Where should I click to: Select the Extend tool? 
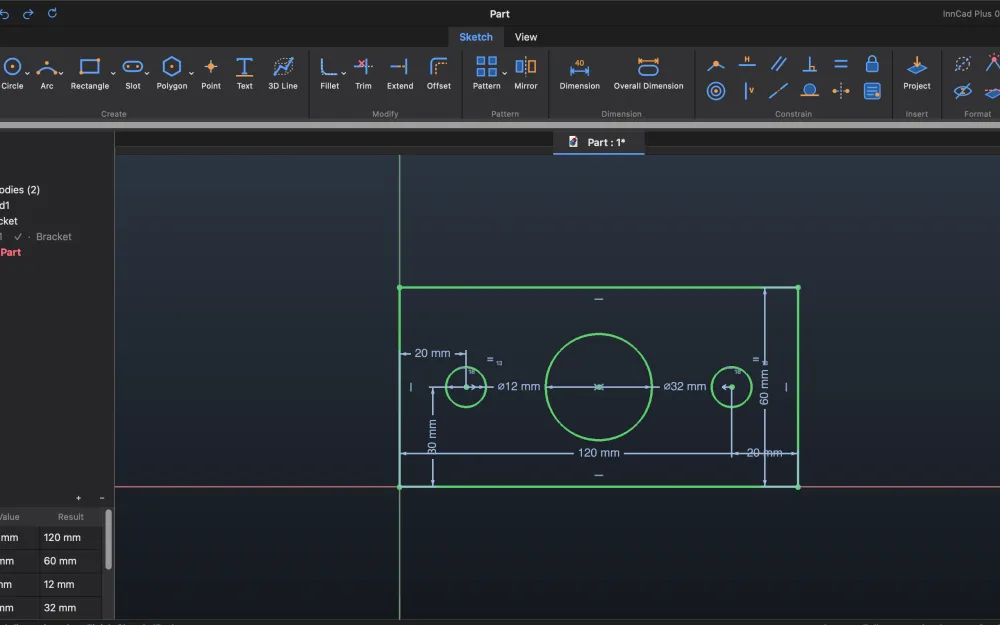pyautogui.click(x=400, y=73)
